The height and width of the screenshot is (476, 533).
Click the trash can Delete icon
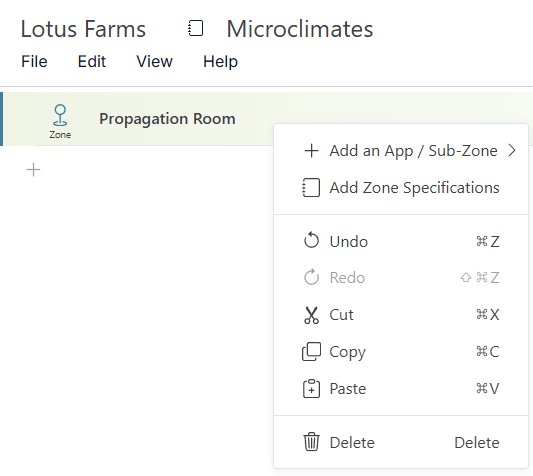click(x=311, y=442)
